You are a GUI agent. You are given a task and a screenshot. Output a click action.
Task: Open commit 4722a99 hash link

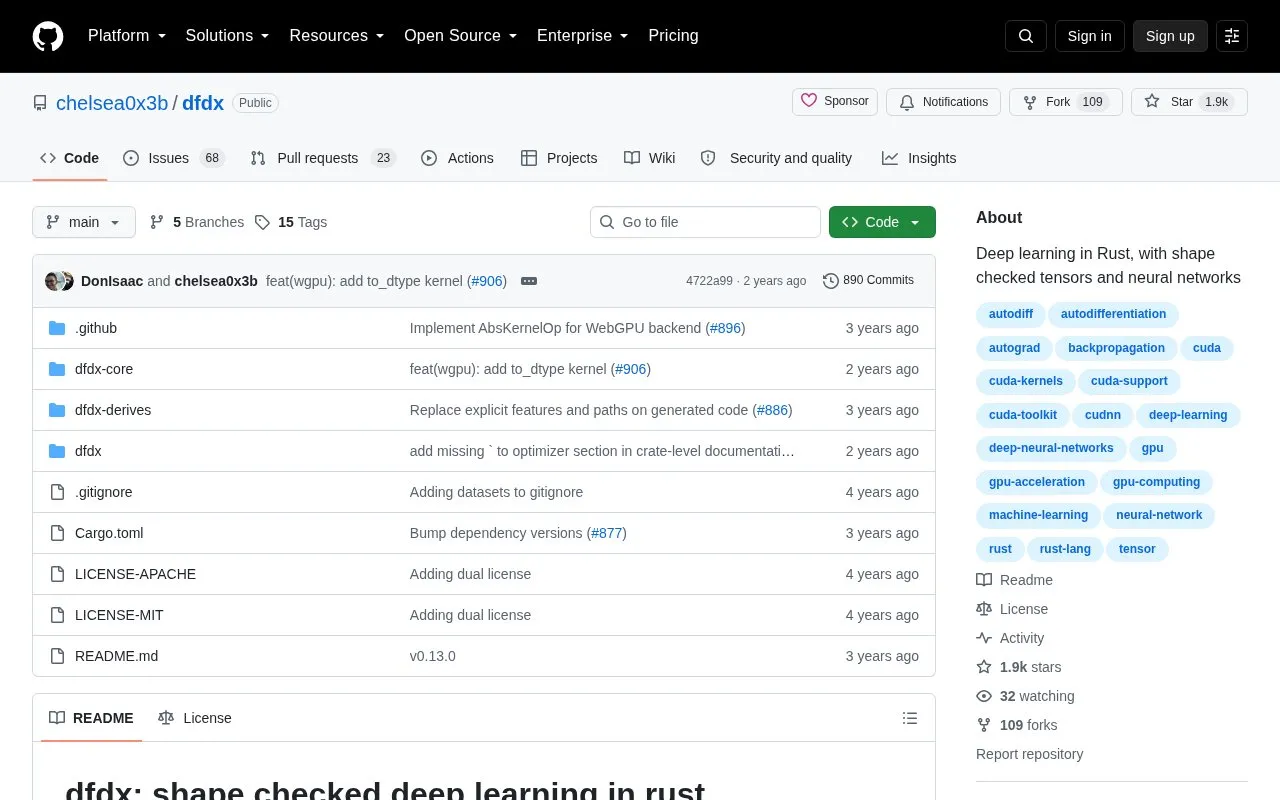pyautogui.click(x=709, y=281)
